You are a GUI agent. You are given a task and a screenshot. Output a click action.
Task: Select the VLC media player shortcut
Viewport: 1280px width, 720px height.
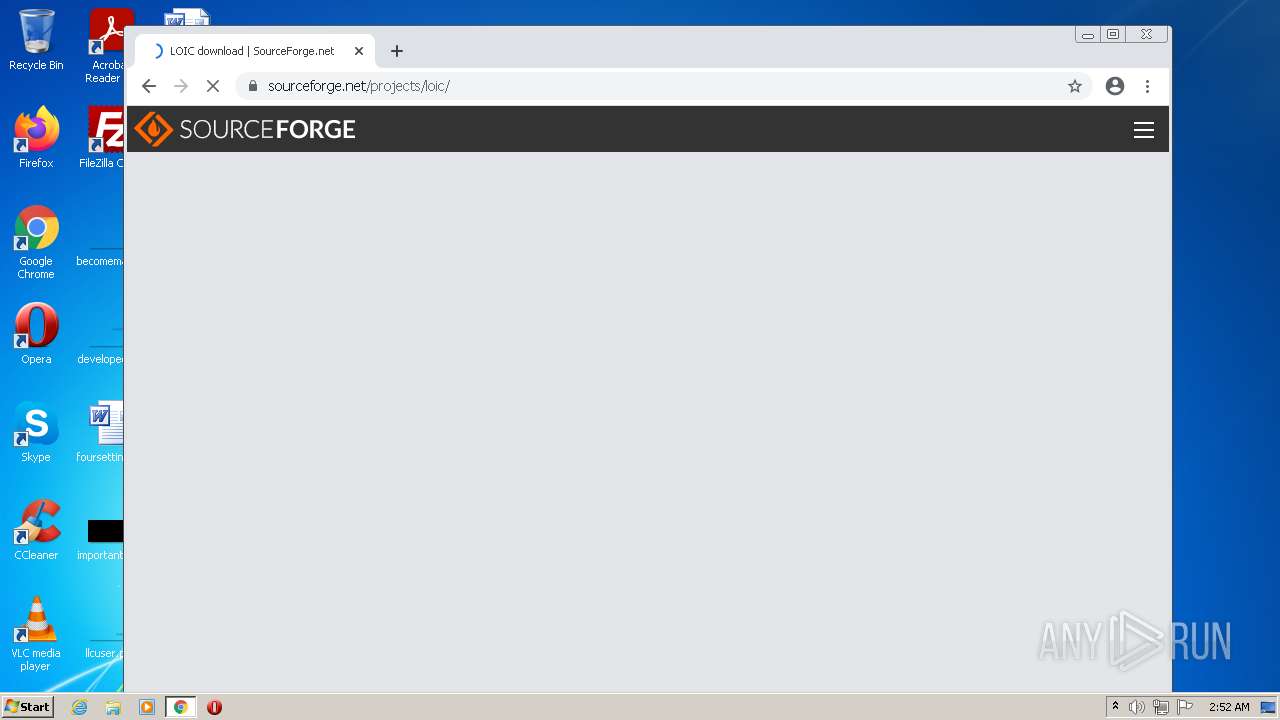[x=36, y=634]
